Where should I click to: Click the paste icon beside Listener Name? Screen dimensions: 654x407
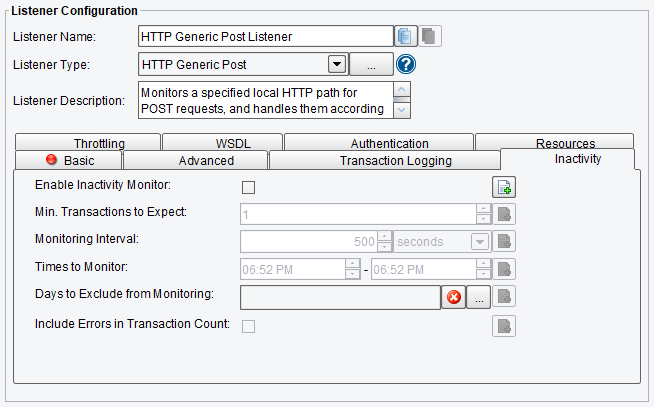(x=429, y=36)
